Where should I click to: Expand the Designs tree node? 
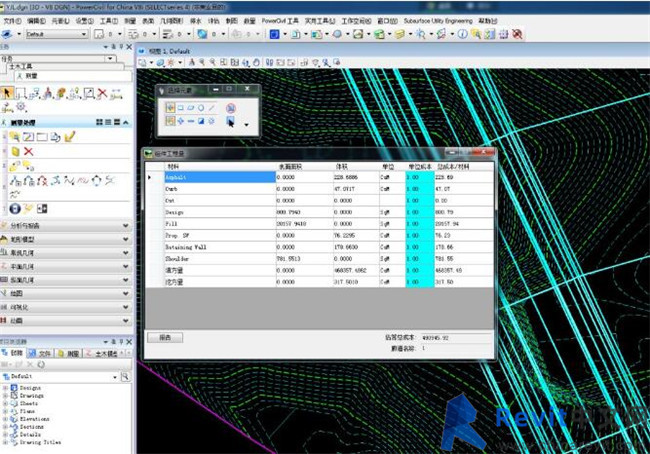(5, 388)
